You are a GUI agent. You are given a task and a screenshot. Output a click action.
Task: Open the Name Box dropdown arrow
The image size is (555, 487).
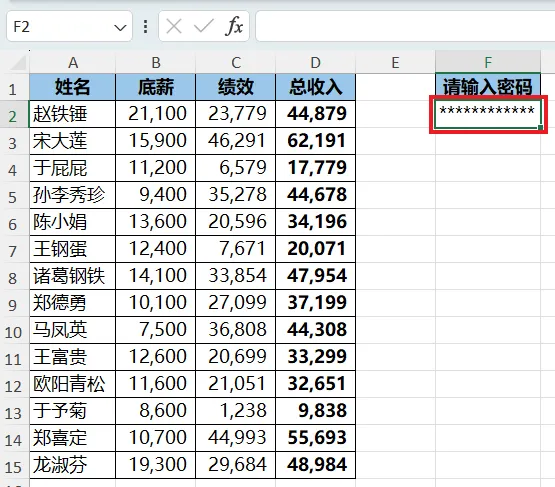click(x=120, y=27)
